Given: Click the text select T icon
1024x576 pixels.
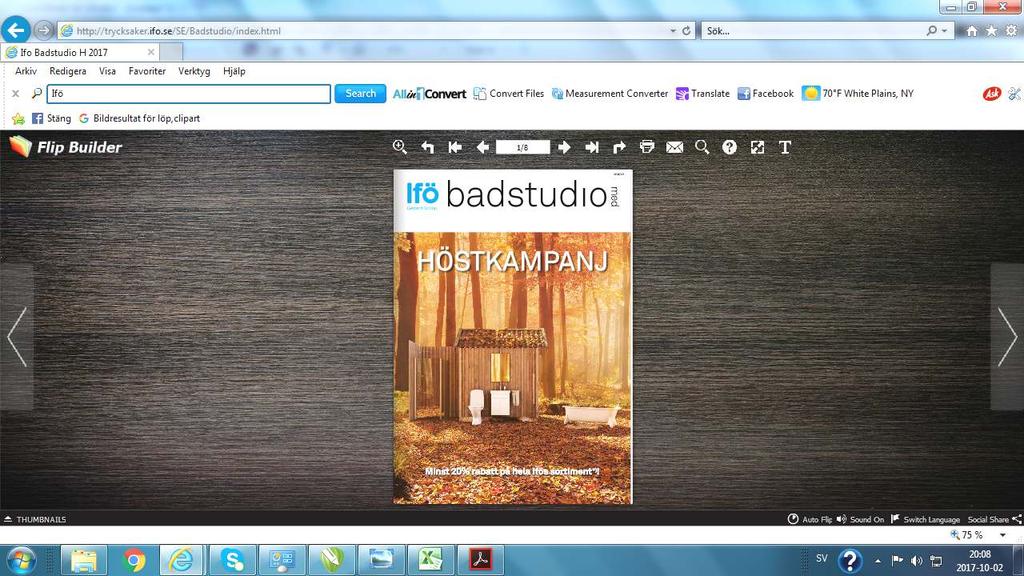Looking at the screenshot, I should tap(785, 147).
